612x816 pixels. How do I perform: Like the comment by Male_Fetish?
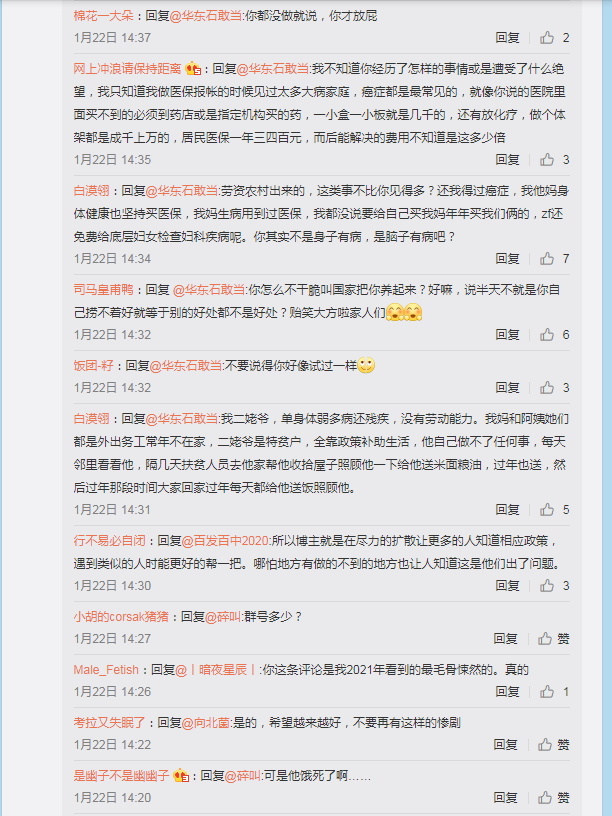(x=554, y=692)
